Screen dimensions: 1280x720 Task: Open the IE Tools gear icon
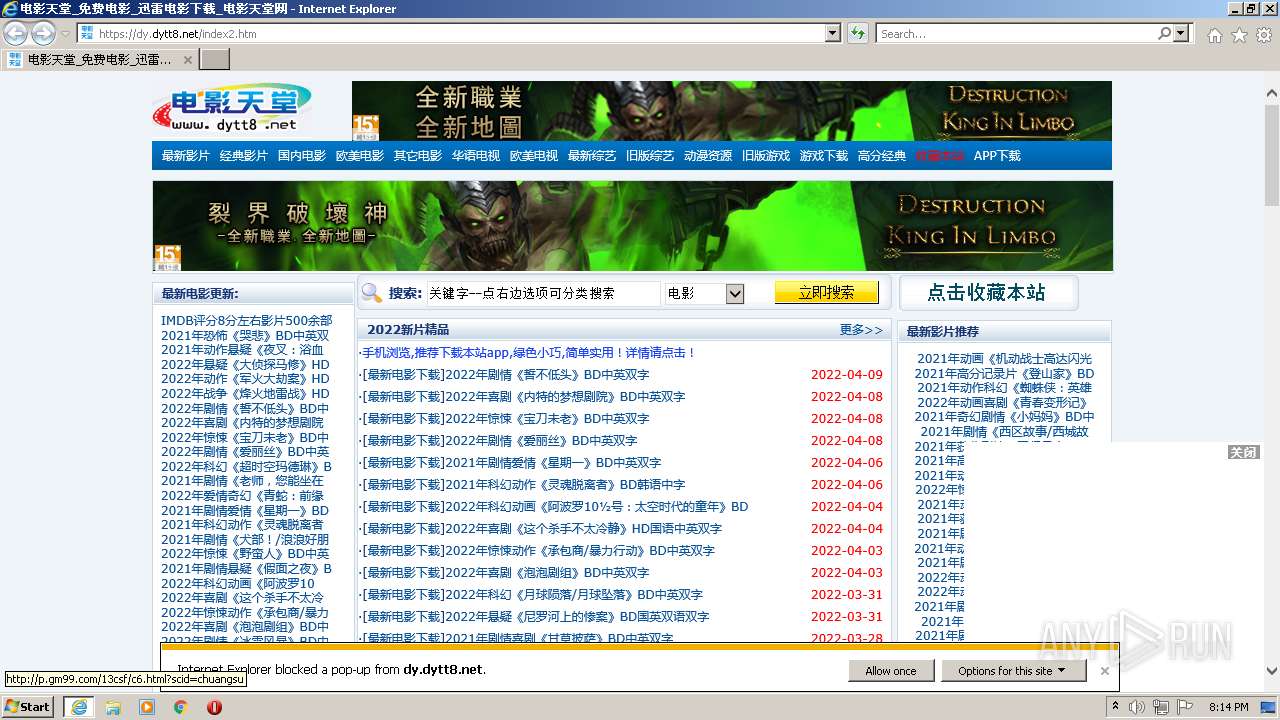click(1264, 35)
